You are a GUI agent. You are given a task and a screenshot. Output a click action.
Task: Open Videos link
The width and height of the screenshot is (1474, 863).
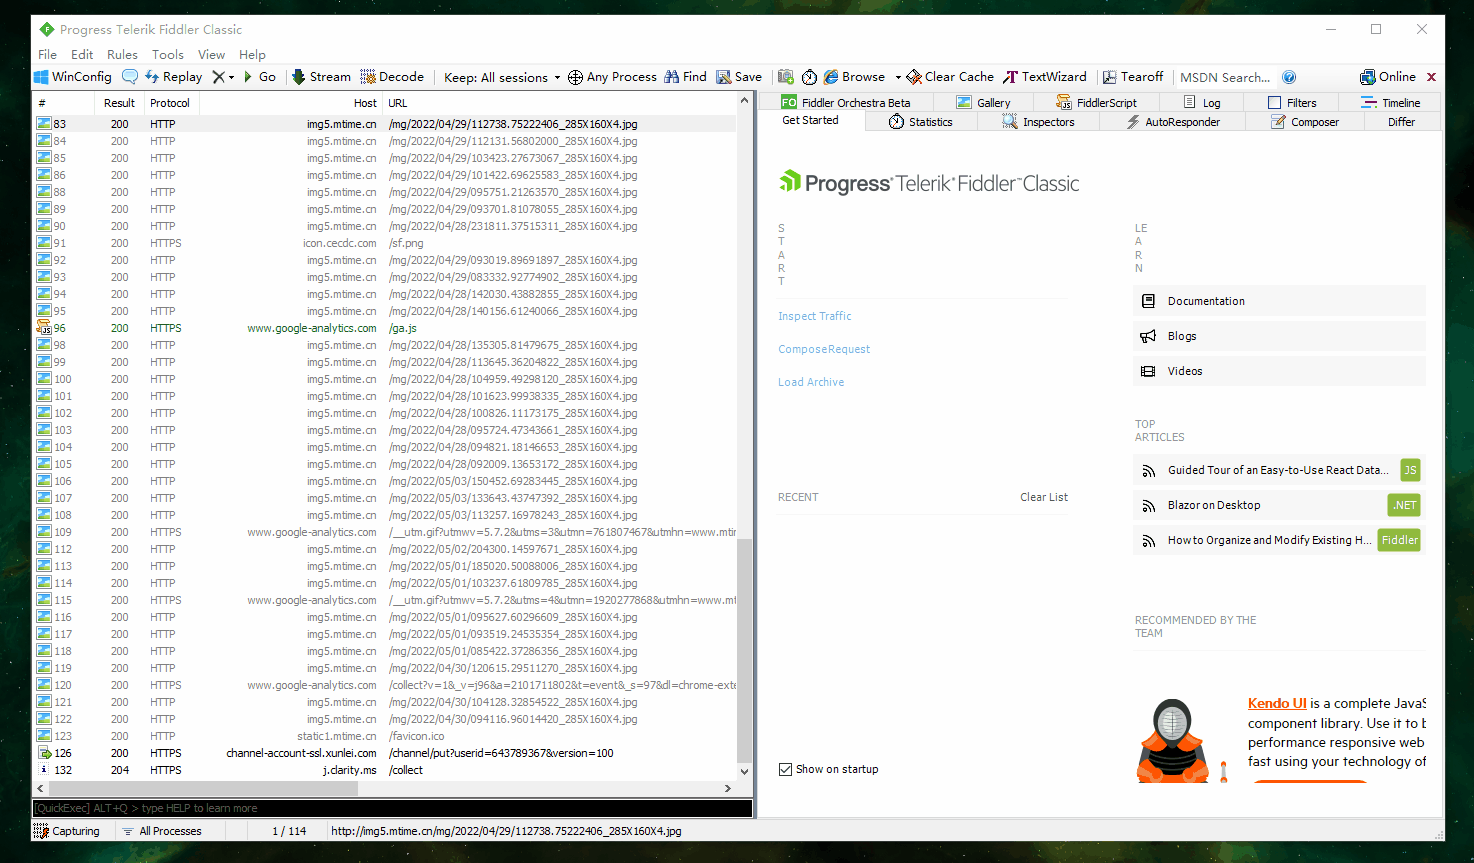(1279, 371)
